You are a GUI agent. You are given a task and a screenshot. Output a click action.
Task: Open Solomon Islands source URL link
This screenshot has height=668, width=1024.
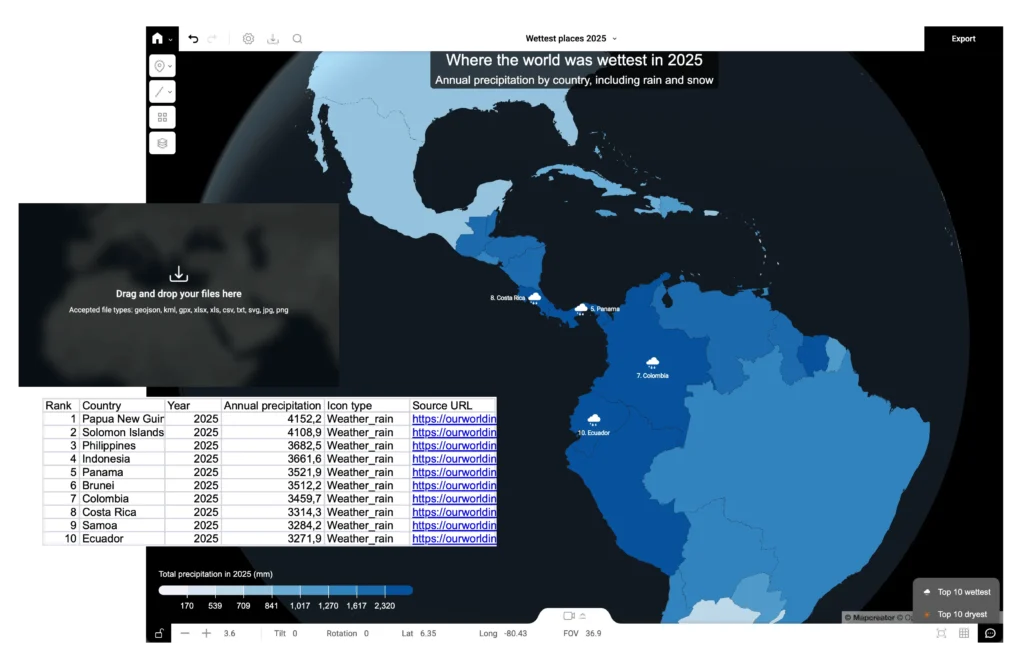coord(454,432)
